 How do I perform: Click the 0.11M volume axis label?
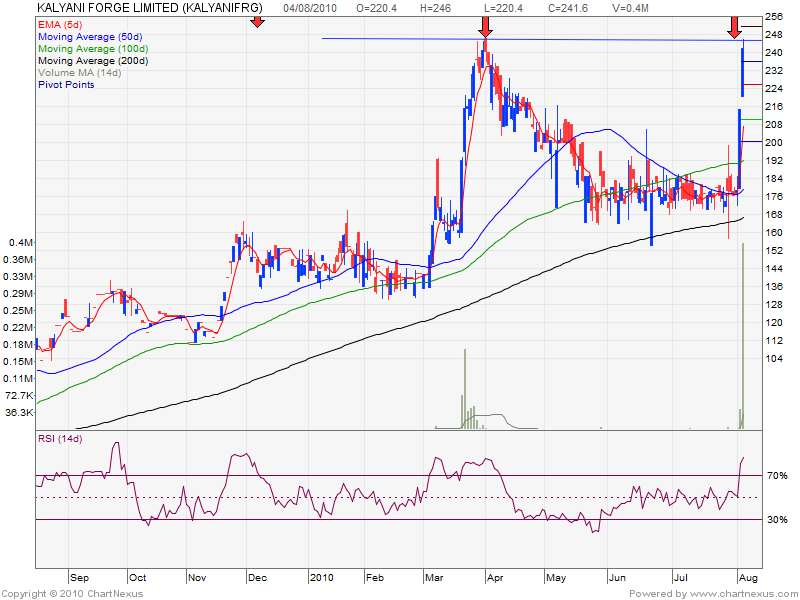pyautogui.click(x=18, y=379)
